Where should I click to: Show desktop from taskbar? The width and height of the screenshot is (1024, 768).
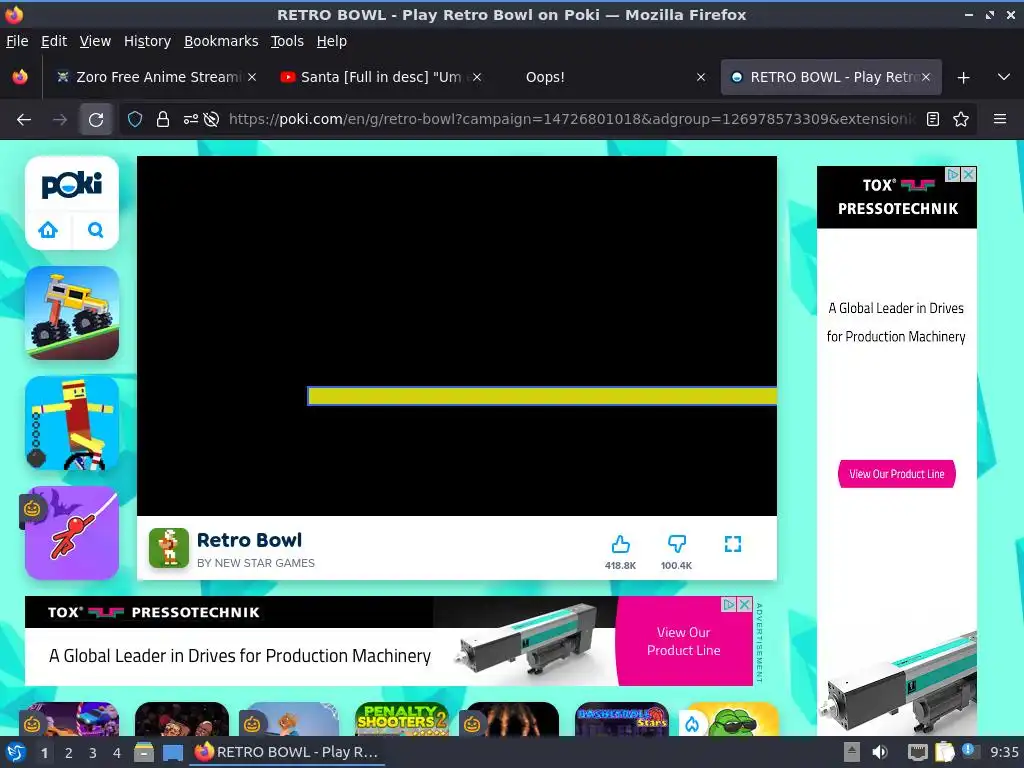pos(173,752)
